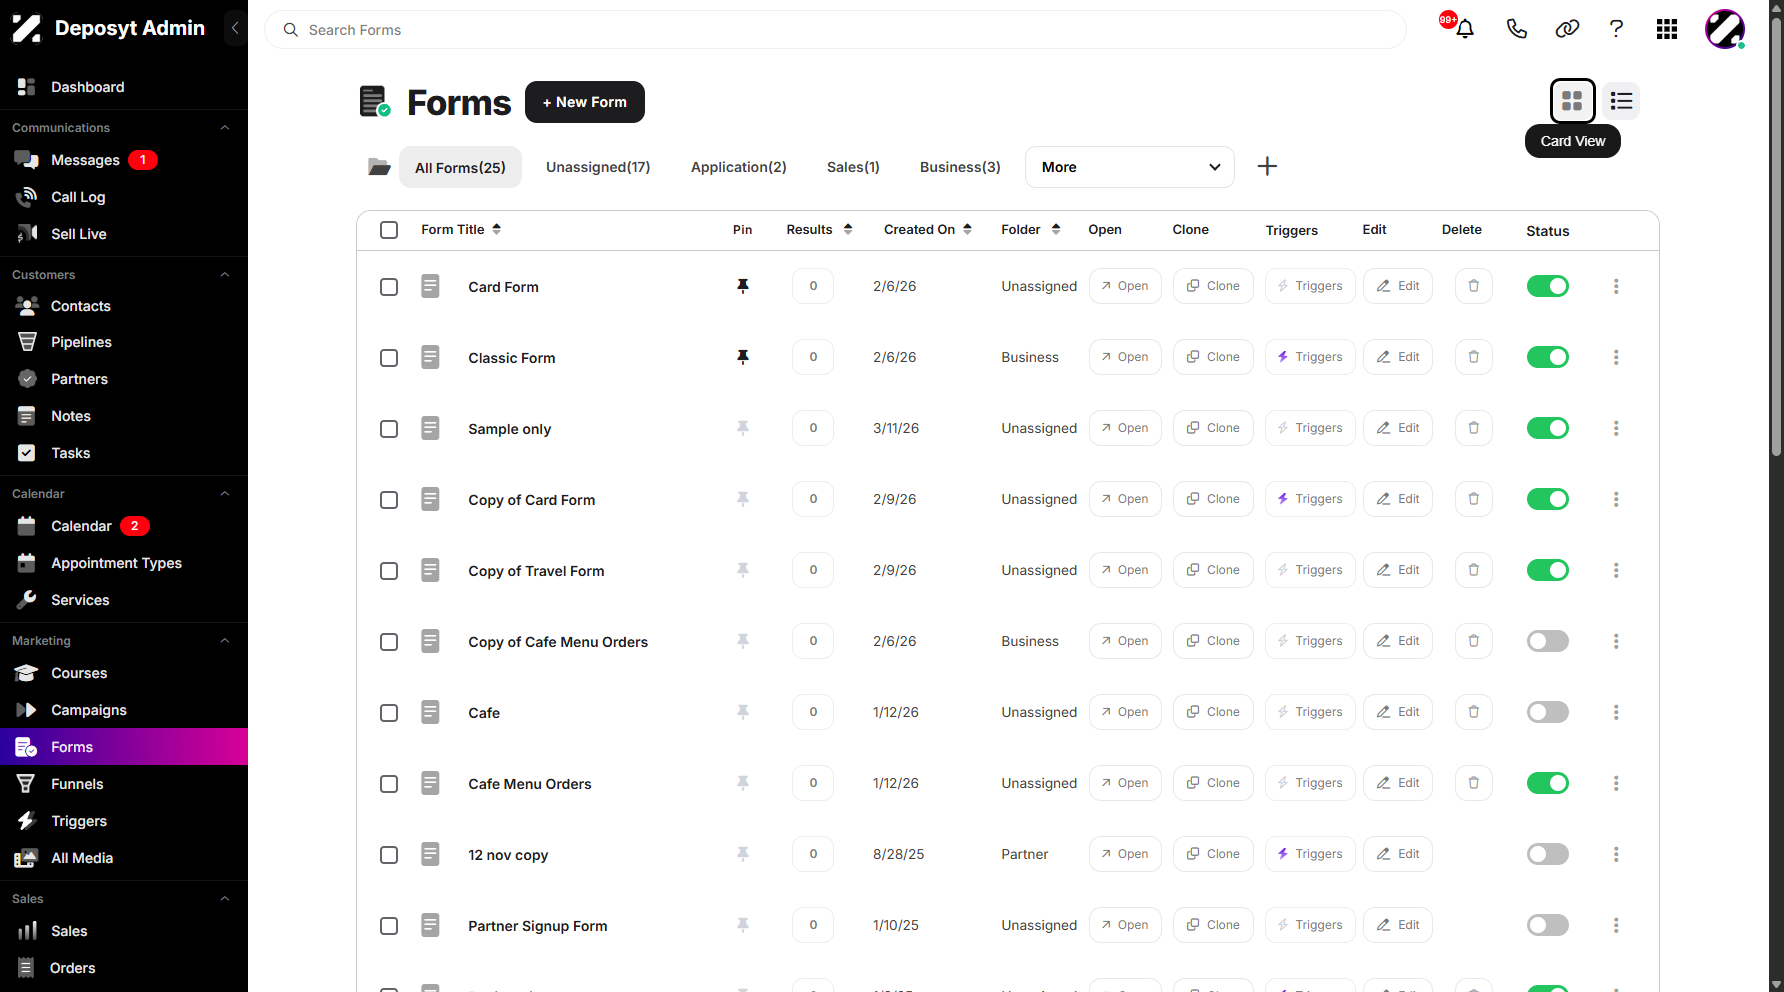Open the Sample only form
Screen dimensions: 1784x992
coord(1125,428)
